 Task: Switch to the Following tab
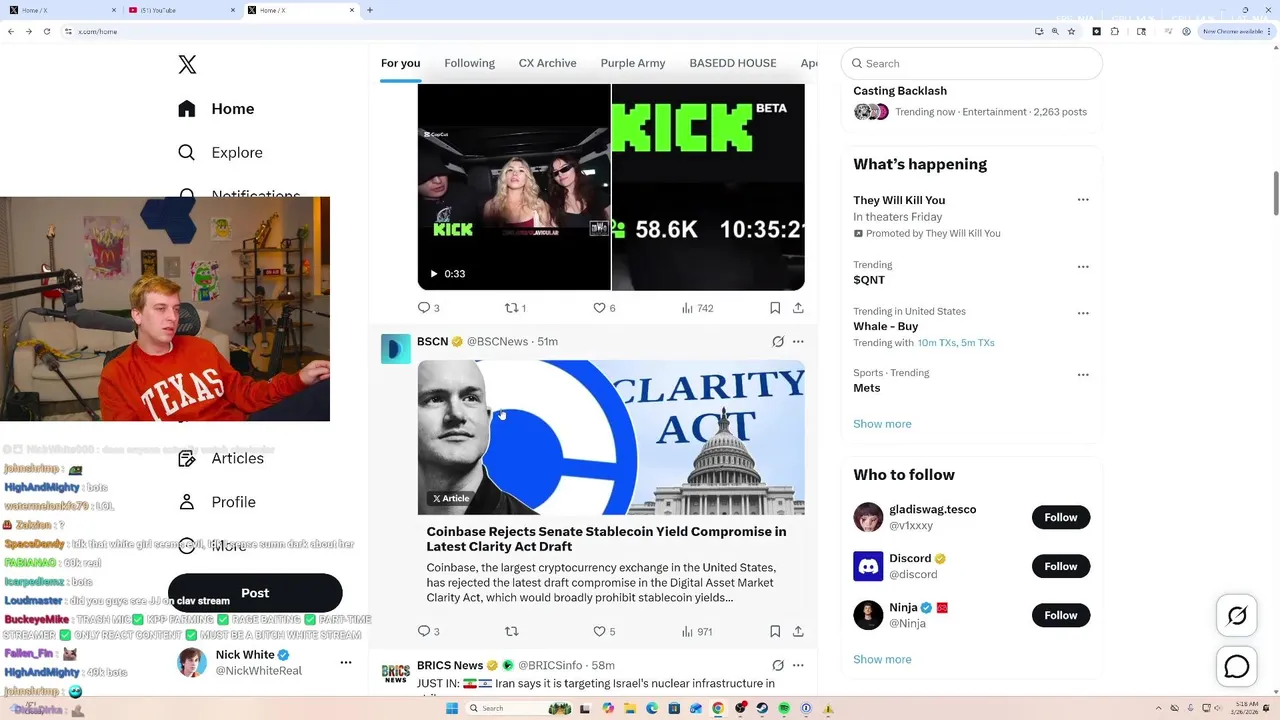pyautogui.click(x=469, y=63)
